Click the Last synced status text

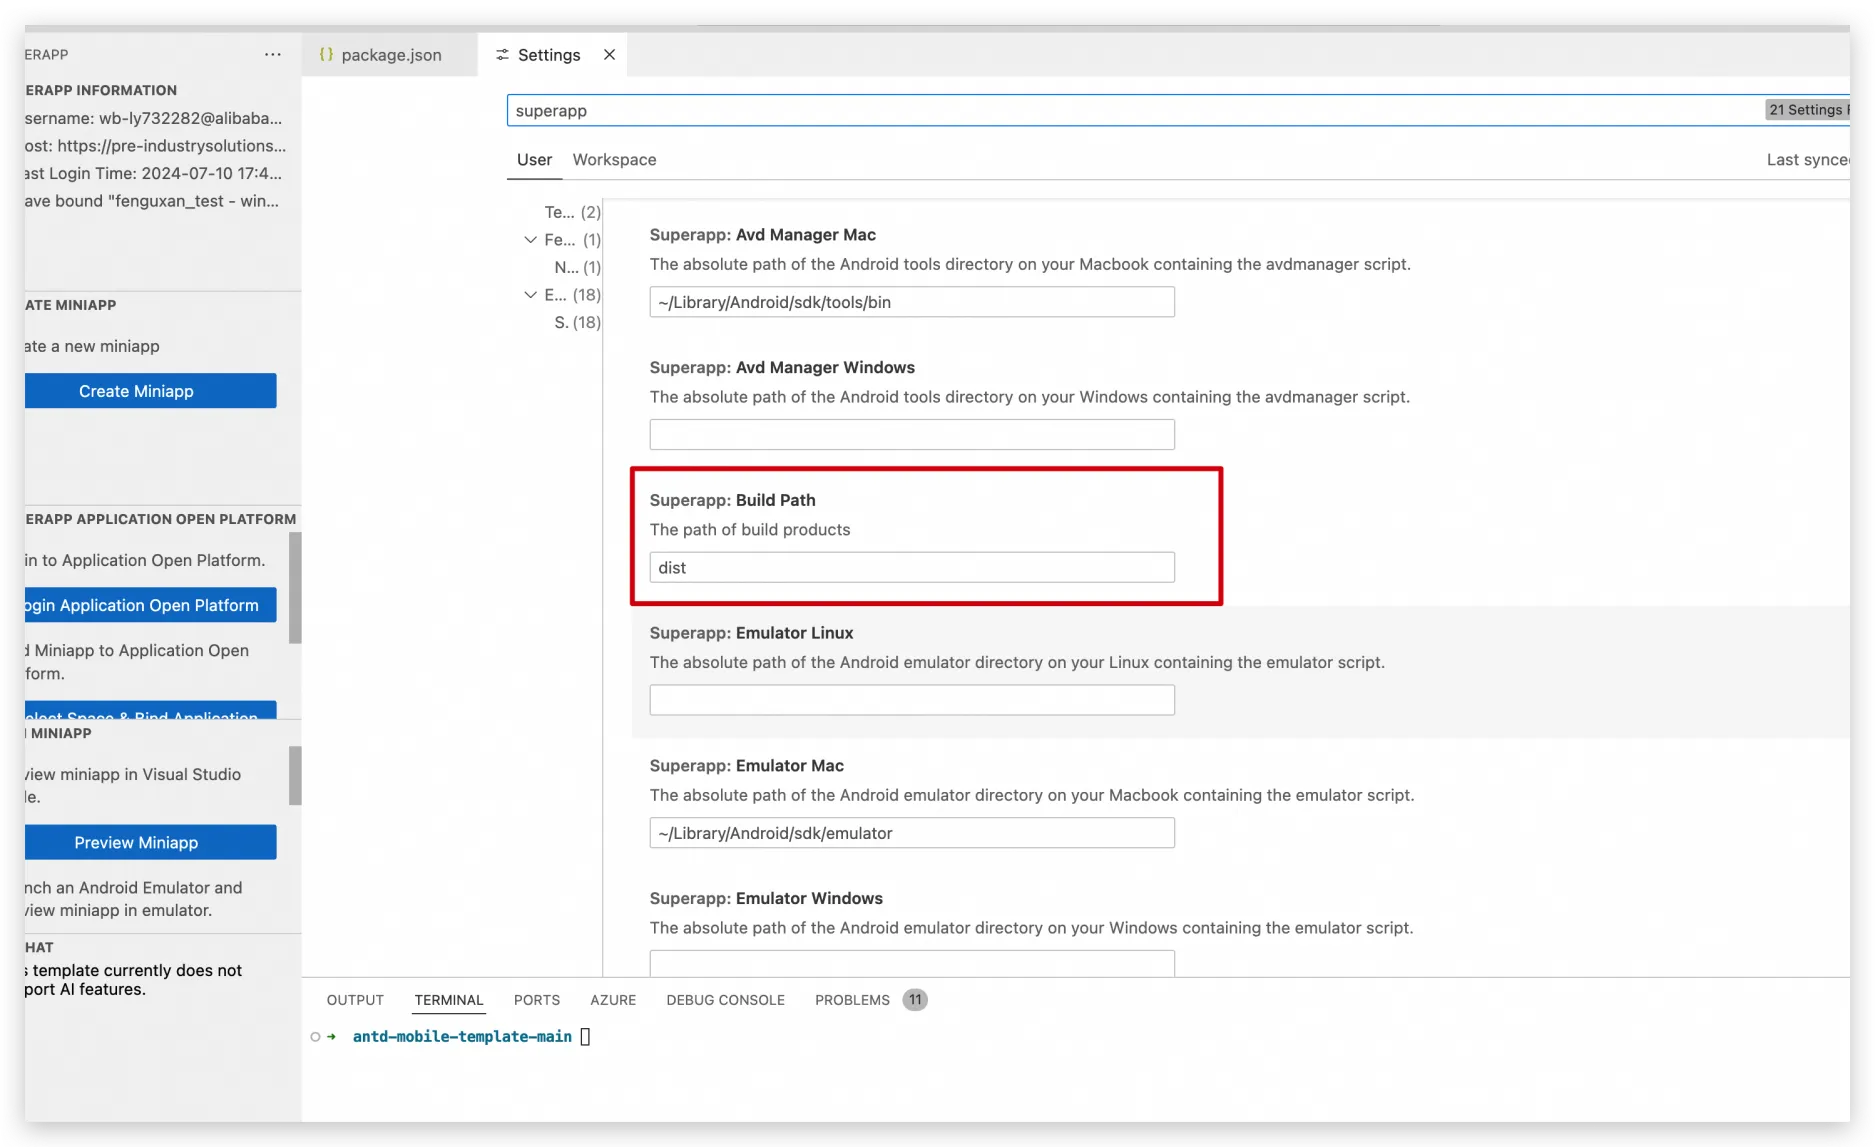1808,160
